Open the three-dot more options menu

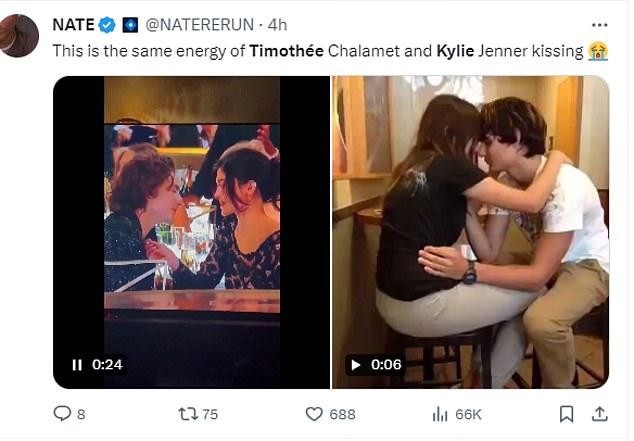tap(599, 22)
